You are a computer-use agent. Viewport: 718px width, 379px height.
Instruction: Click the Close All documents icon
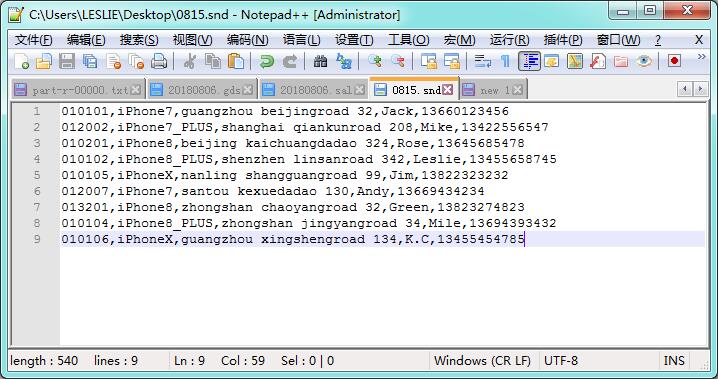[136, 61]
